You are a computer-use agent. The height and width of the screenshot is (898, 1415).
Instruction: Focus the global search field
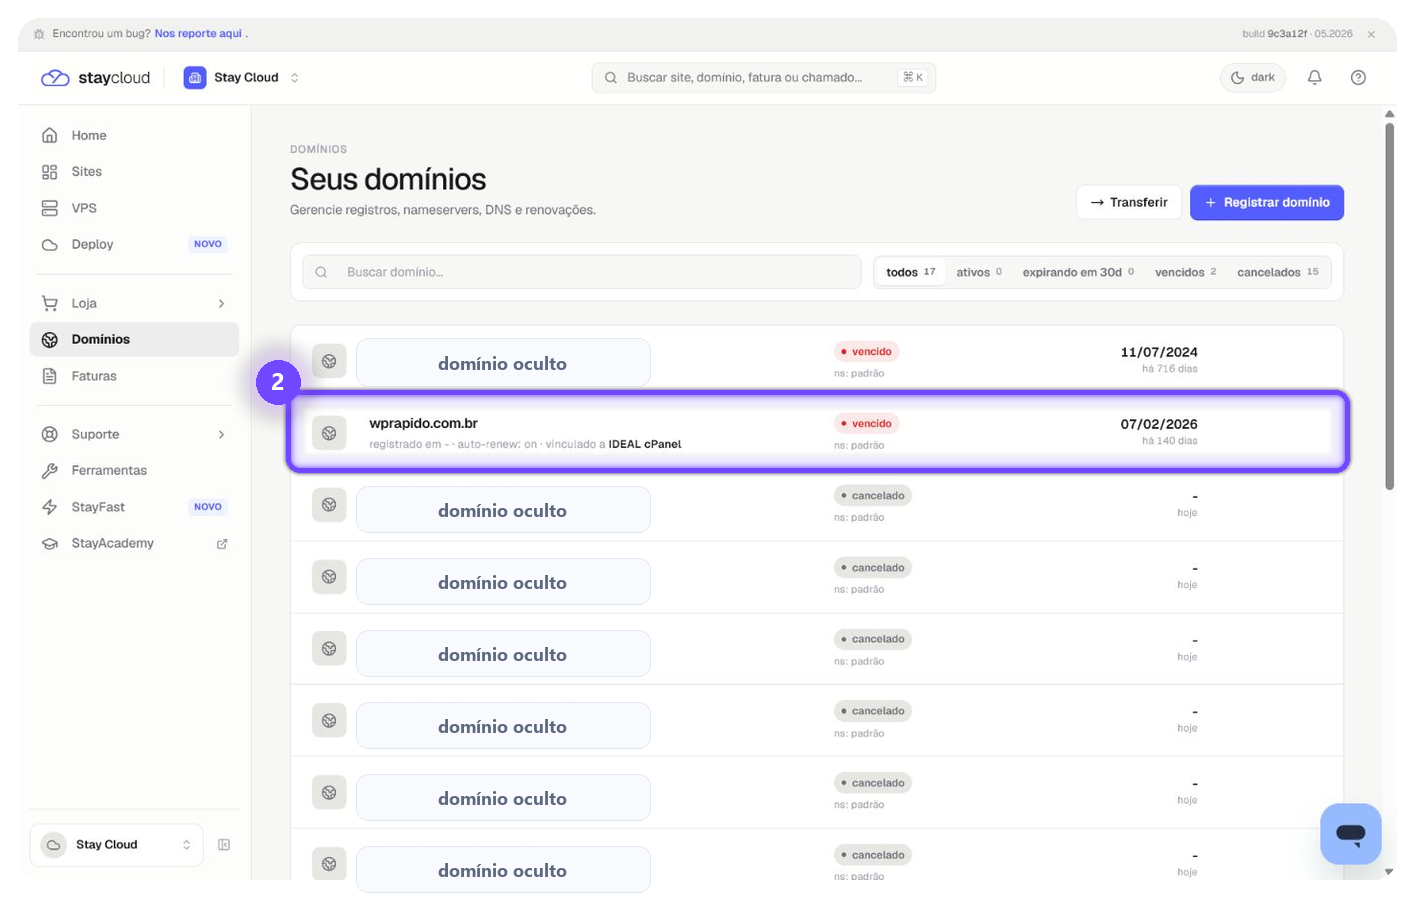coord(763,77)
